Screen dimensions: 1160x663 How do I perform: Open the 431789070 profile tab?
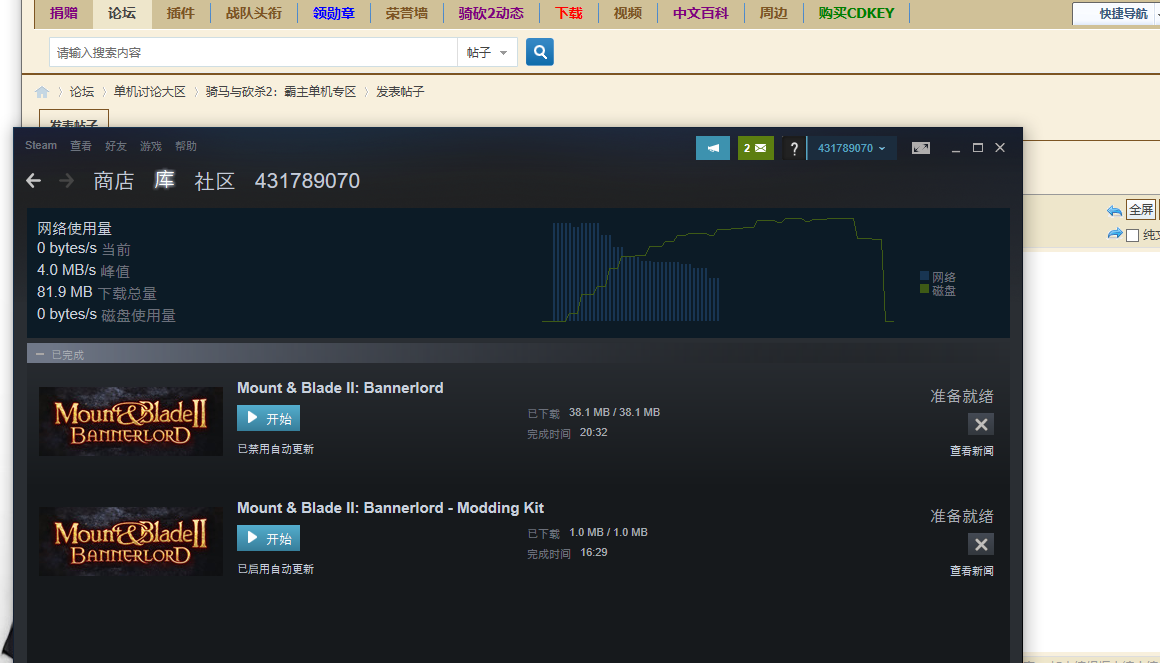(x=307, y=181)
